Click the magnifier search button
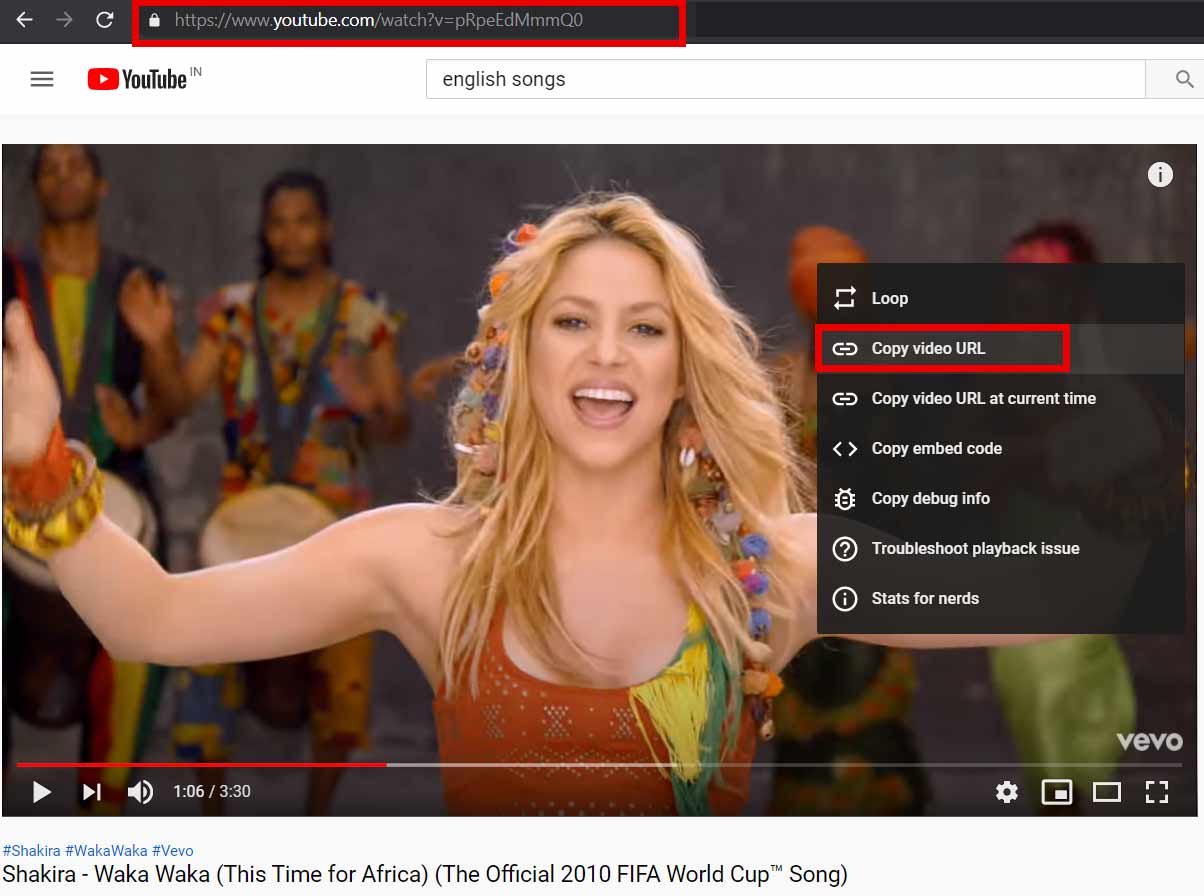 click(x=1184, y=79)
